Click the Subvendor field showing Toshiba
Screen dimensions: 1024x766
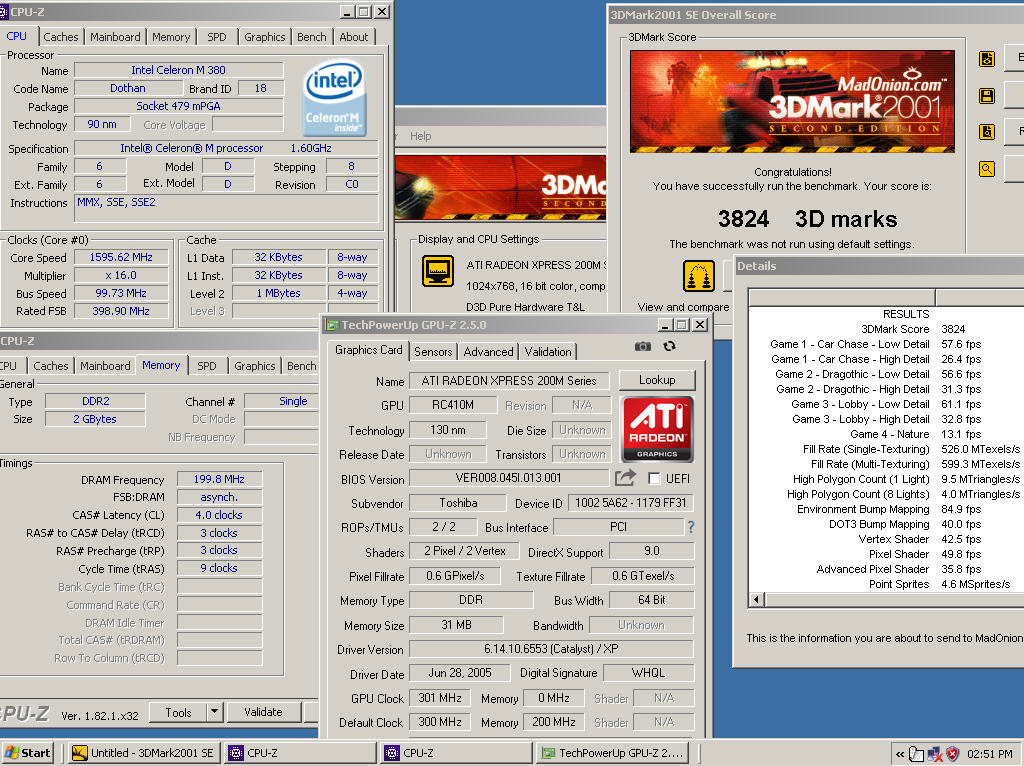click(x=458, y=503)
